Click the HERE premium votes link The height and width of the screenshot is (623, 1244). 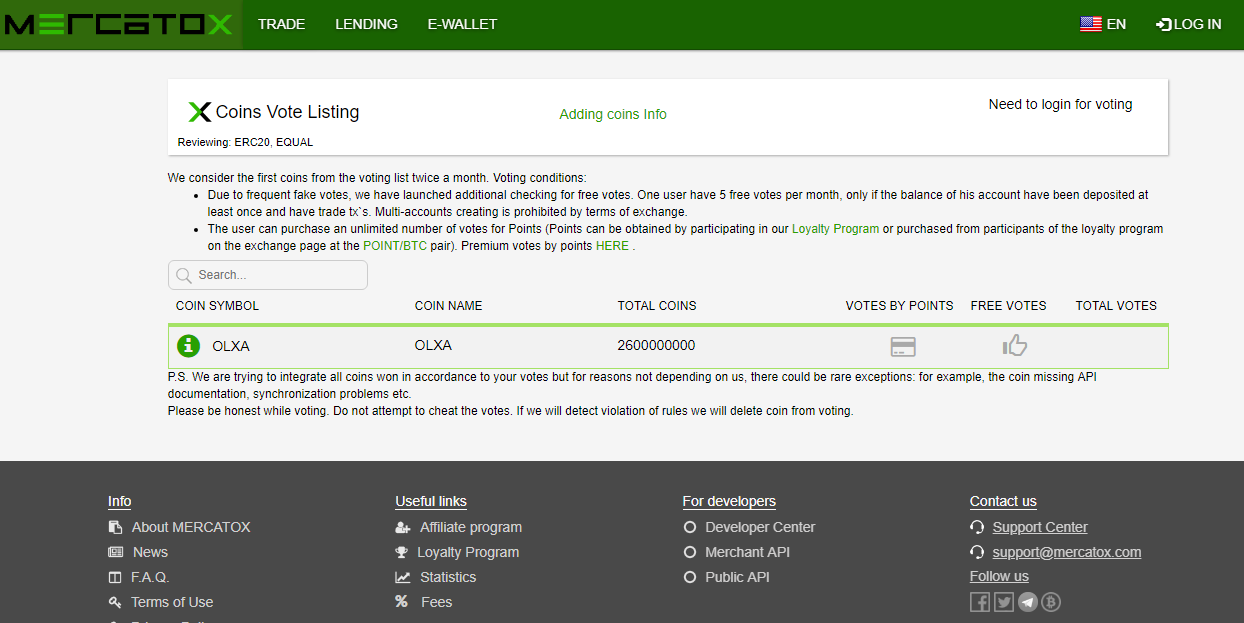[612, 246]
